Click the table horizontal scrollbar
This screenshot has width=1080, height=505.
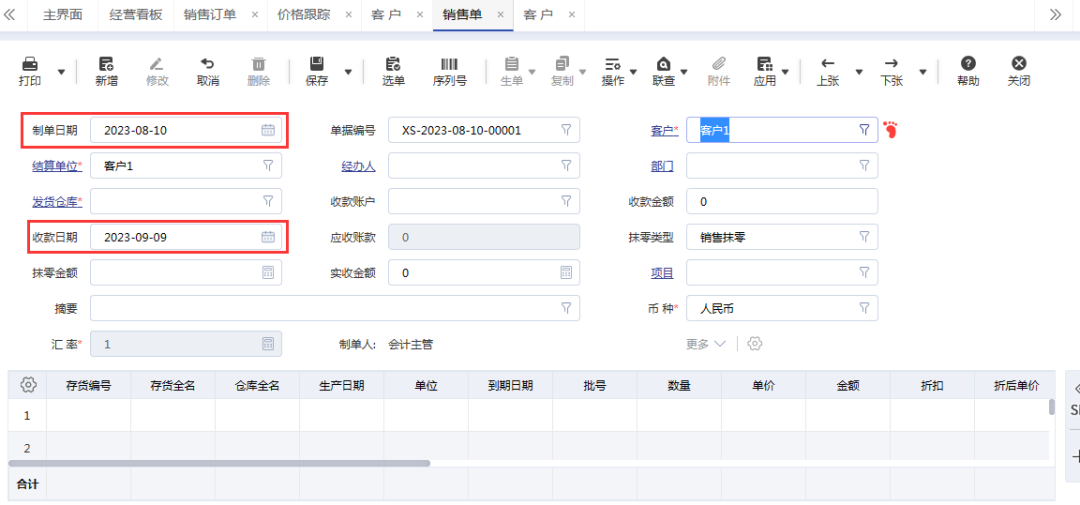pyautogui.click(x=220, y=463)
